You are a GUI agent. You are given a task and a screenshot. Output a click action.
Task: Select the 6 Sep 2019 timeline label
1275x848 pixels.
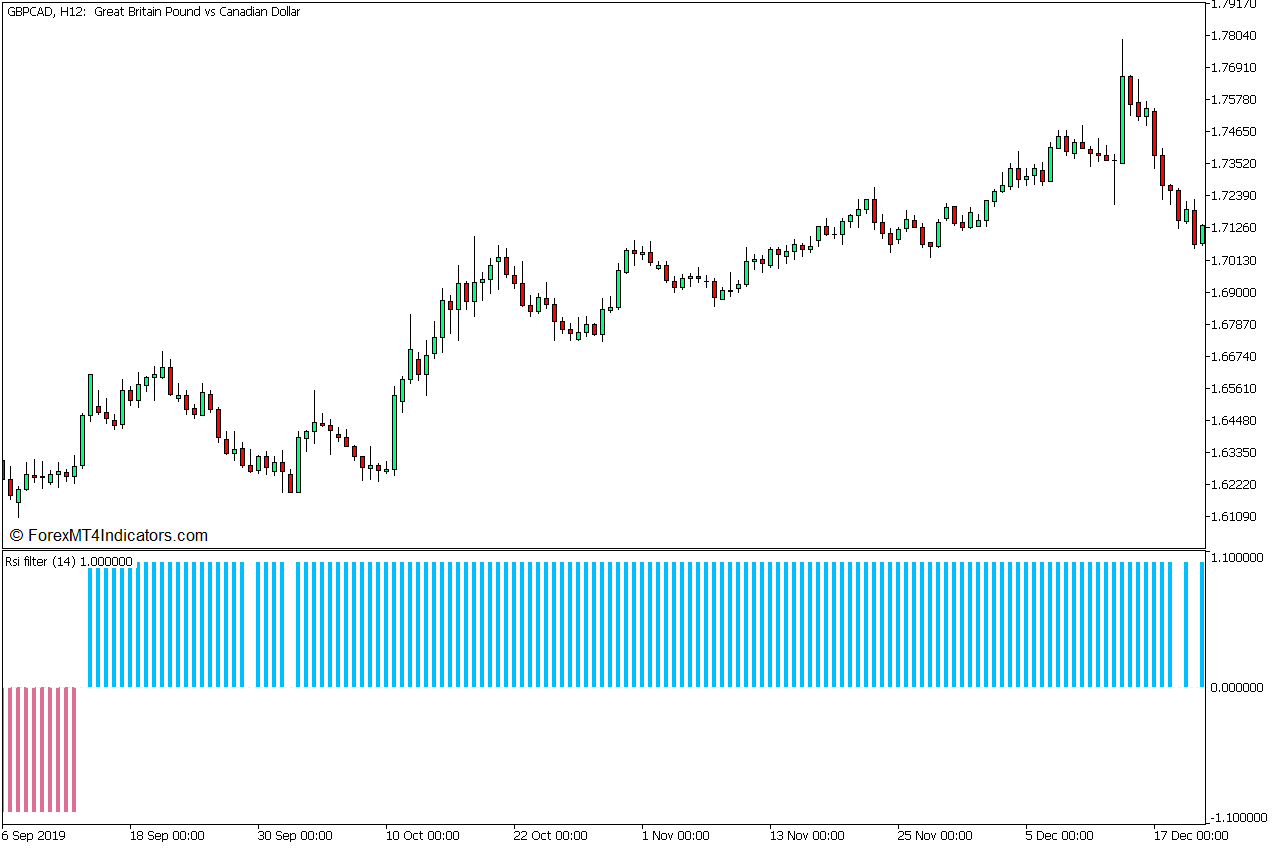coord(35,834)
